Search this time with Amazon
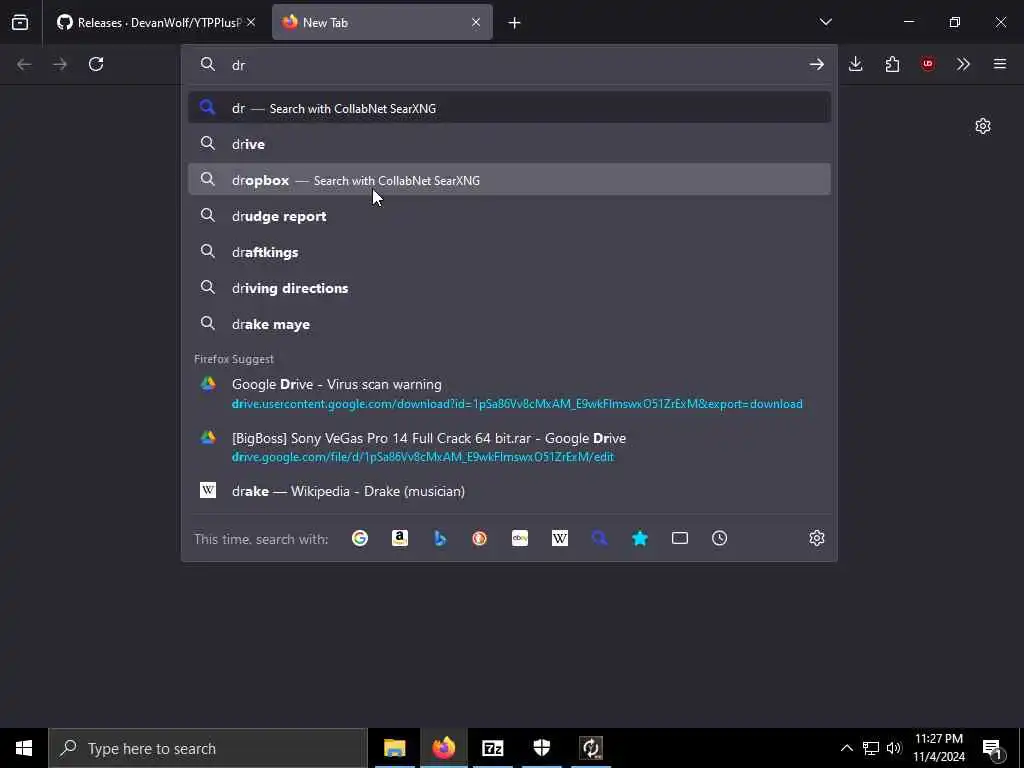The image size is (1024, 768). [400, 538]
